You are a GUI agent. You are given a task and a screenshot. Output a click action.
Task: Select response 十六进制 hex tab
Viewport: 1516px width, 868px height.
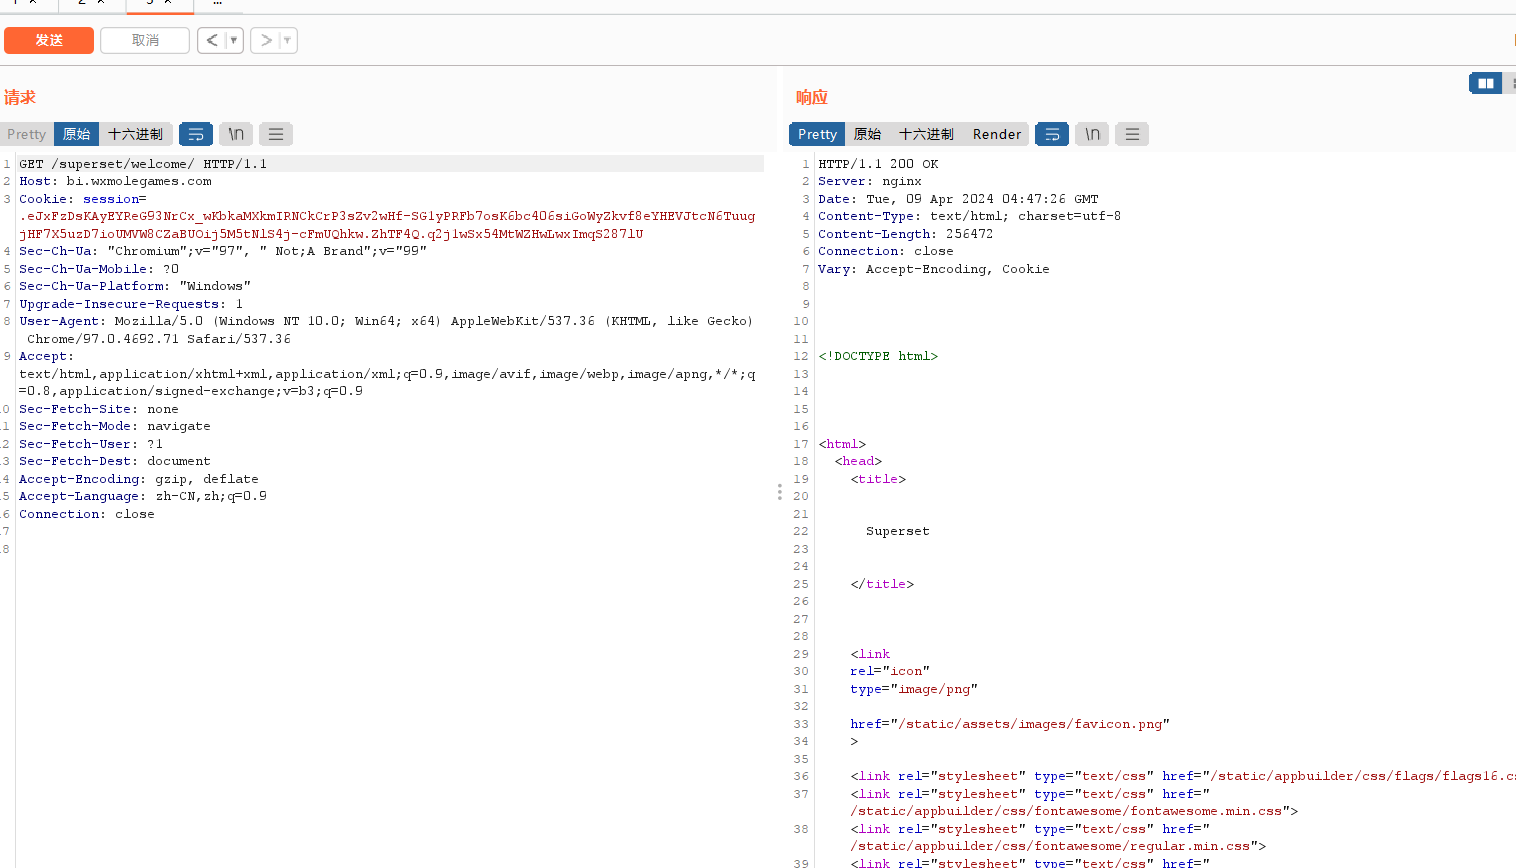point(926,134)
